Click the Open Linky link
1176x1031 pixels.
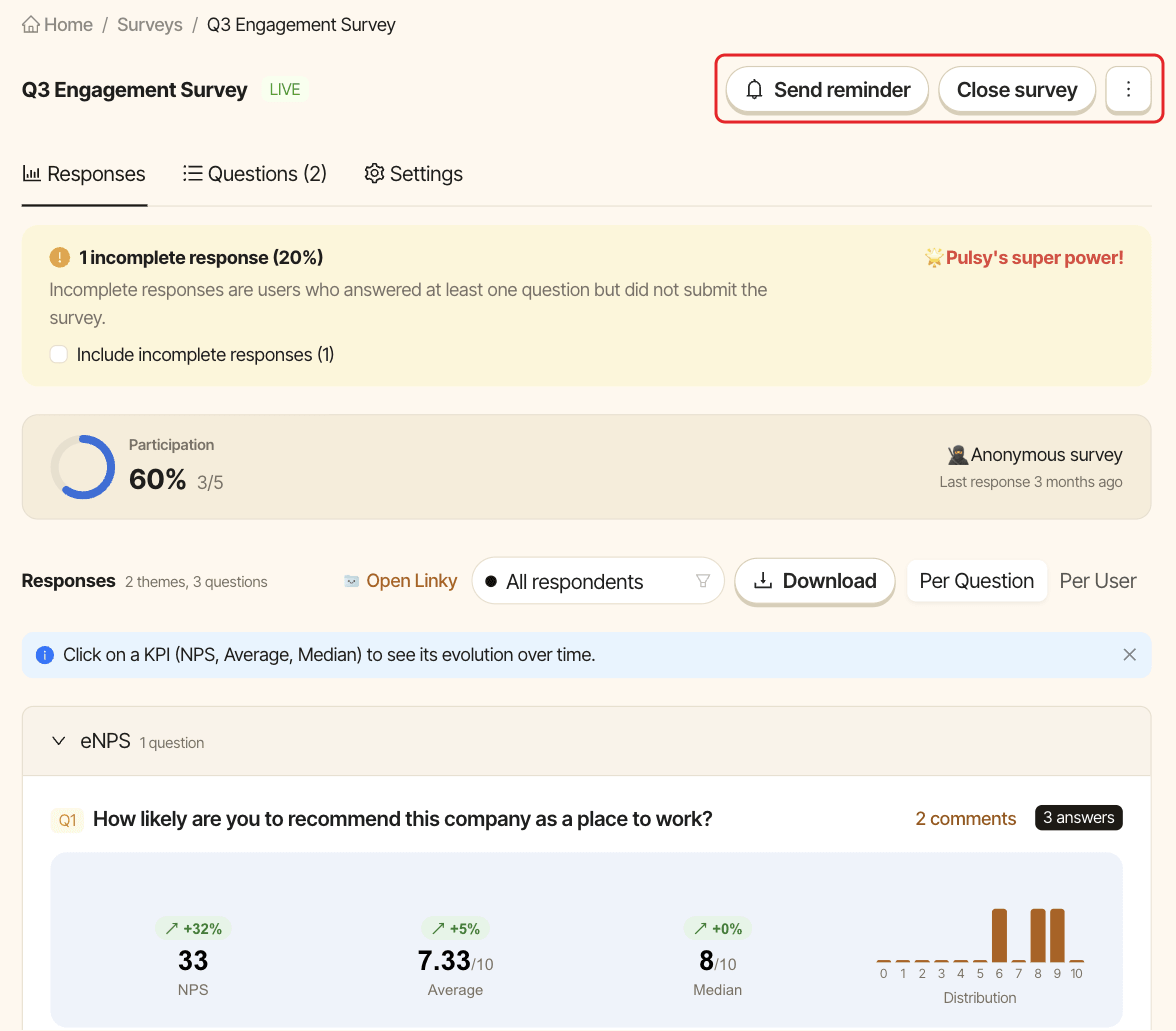tap(400, 581)
